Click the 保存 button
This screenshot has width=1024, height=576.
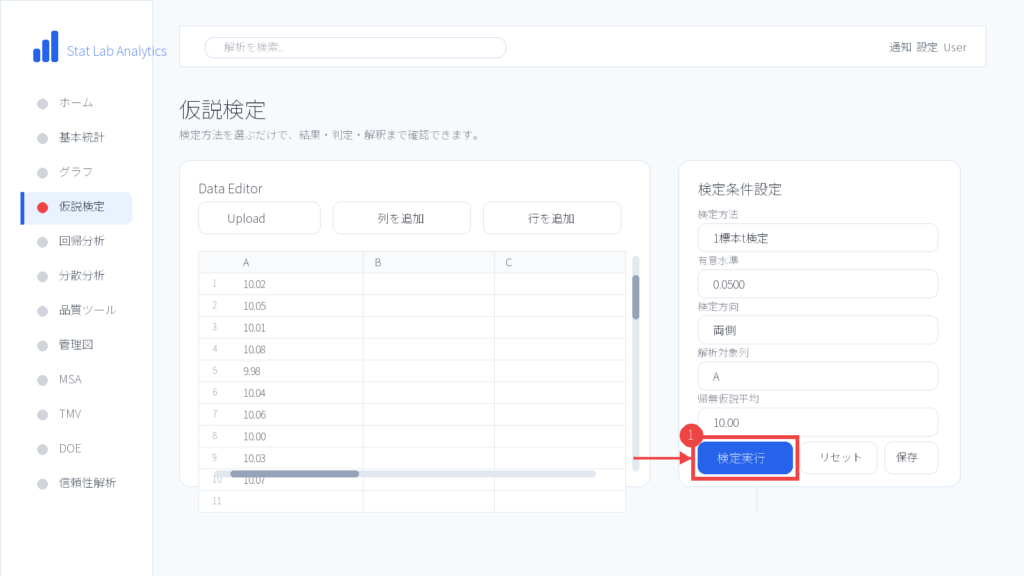911,458
